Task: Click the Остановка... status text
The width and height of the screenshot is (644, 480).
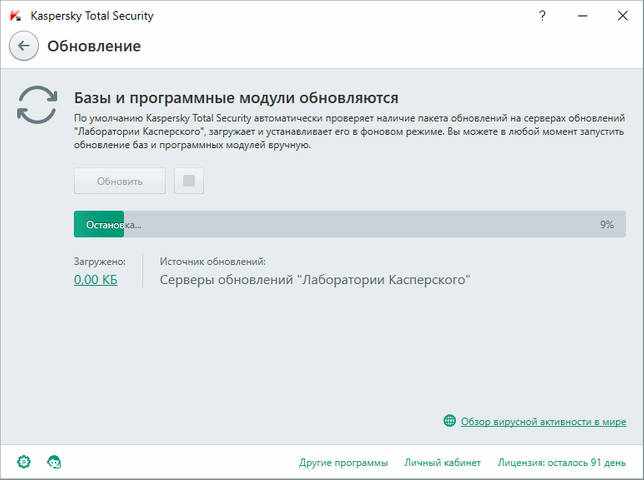Action: (114, 225)
